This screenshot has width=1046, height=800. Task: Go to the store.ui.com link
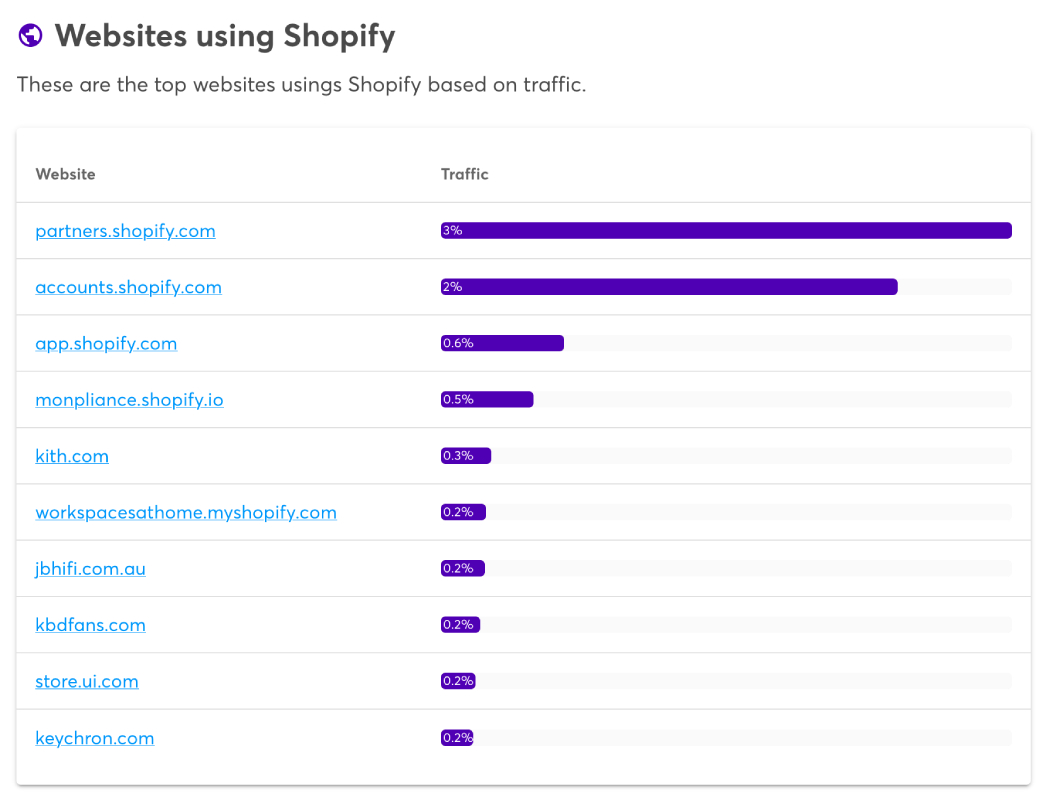click(87, 681)
